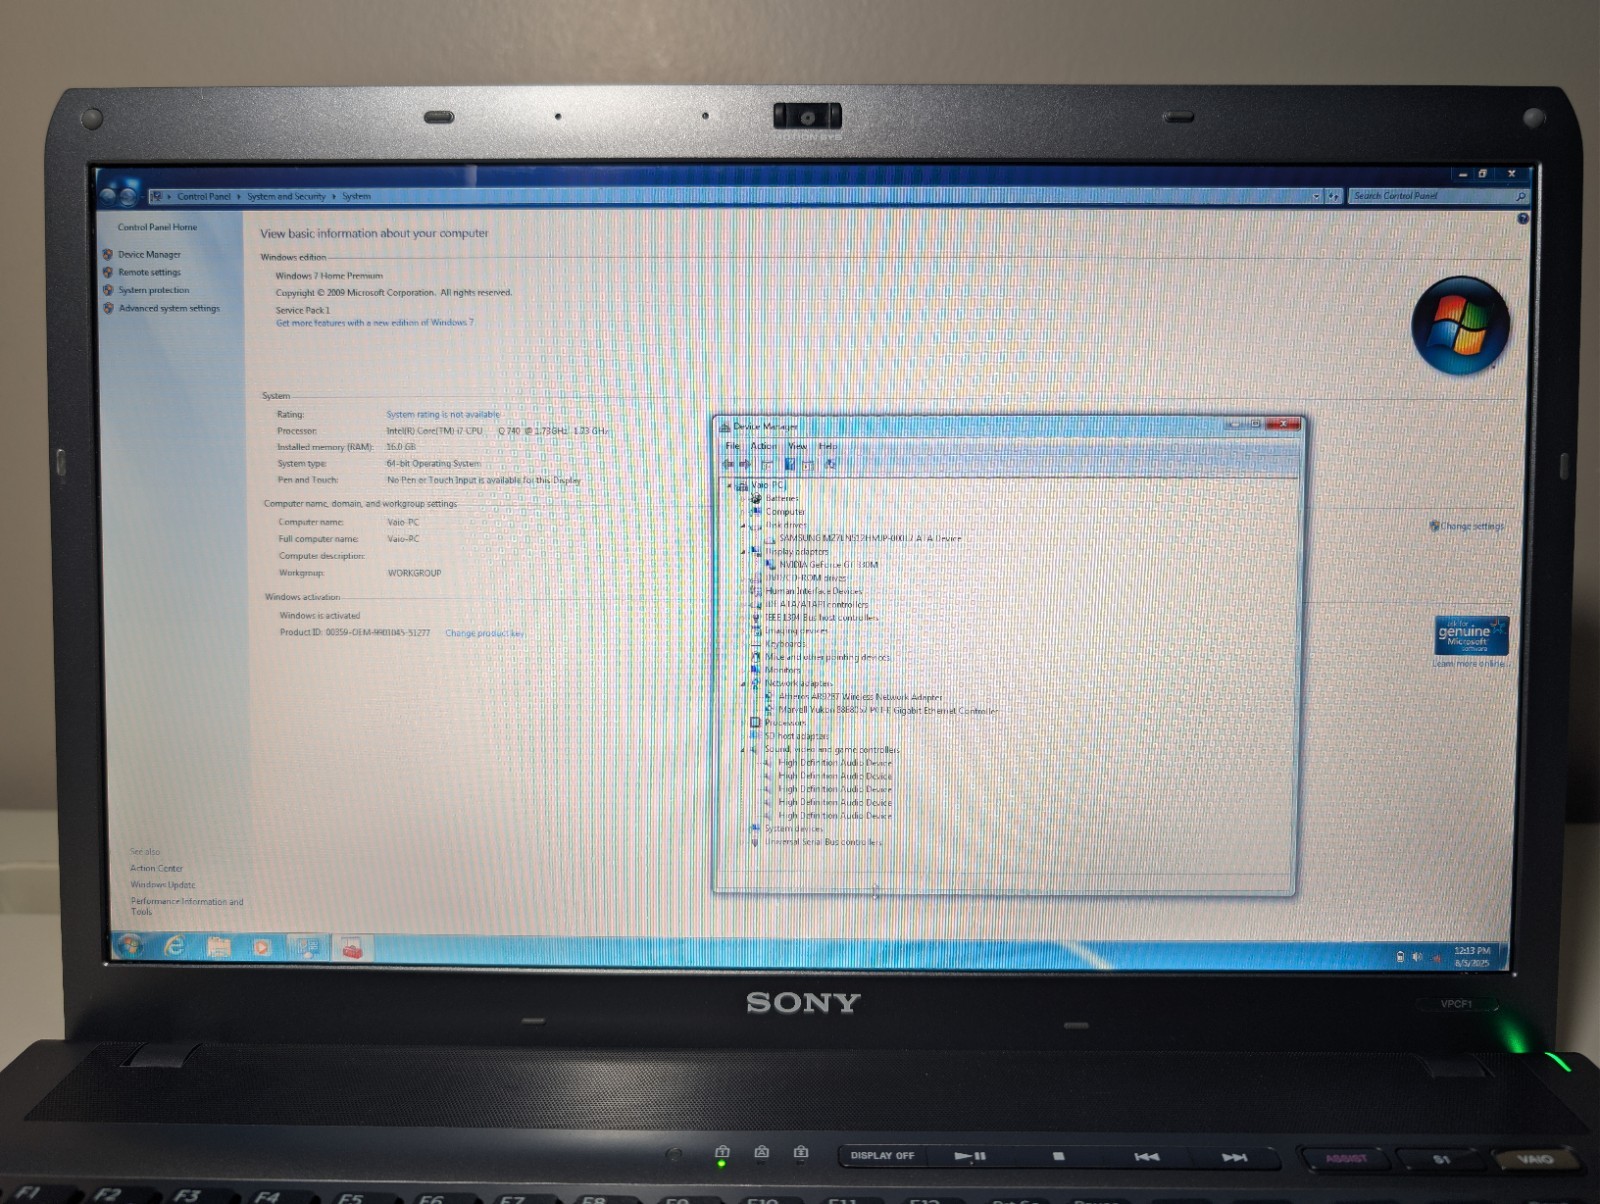Select System devices category

[x=794, y=829]
